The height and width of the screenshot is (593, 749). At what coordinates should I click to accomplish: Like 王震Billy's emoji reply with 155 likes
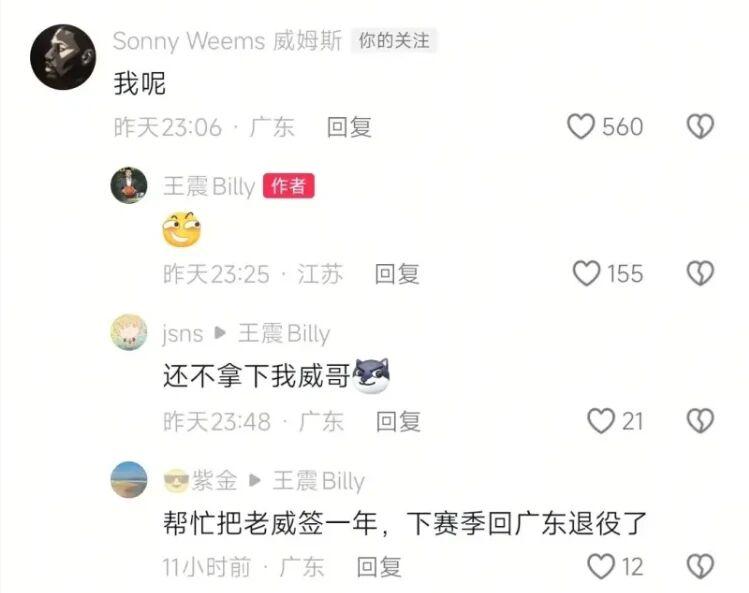click(x=586, y=273)
